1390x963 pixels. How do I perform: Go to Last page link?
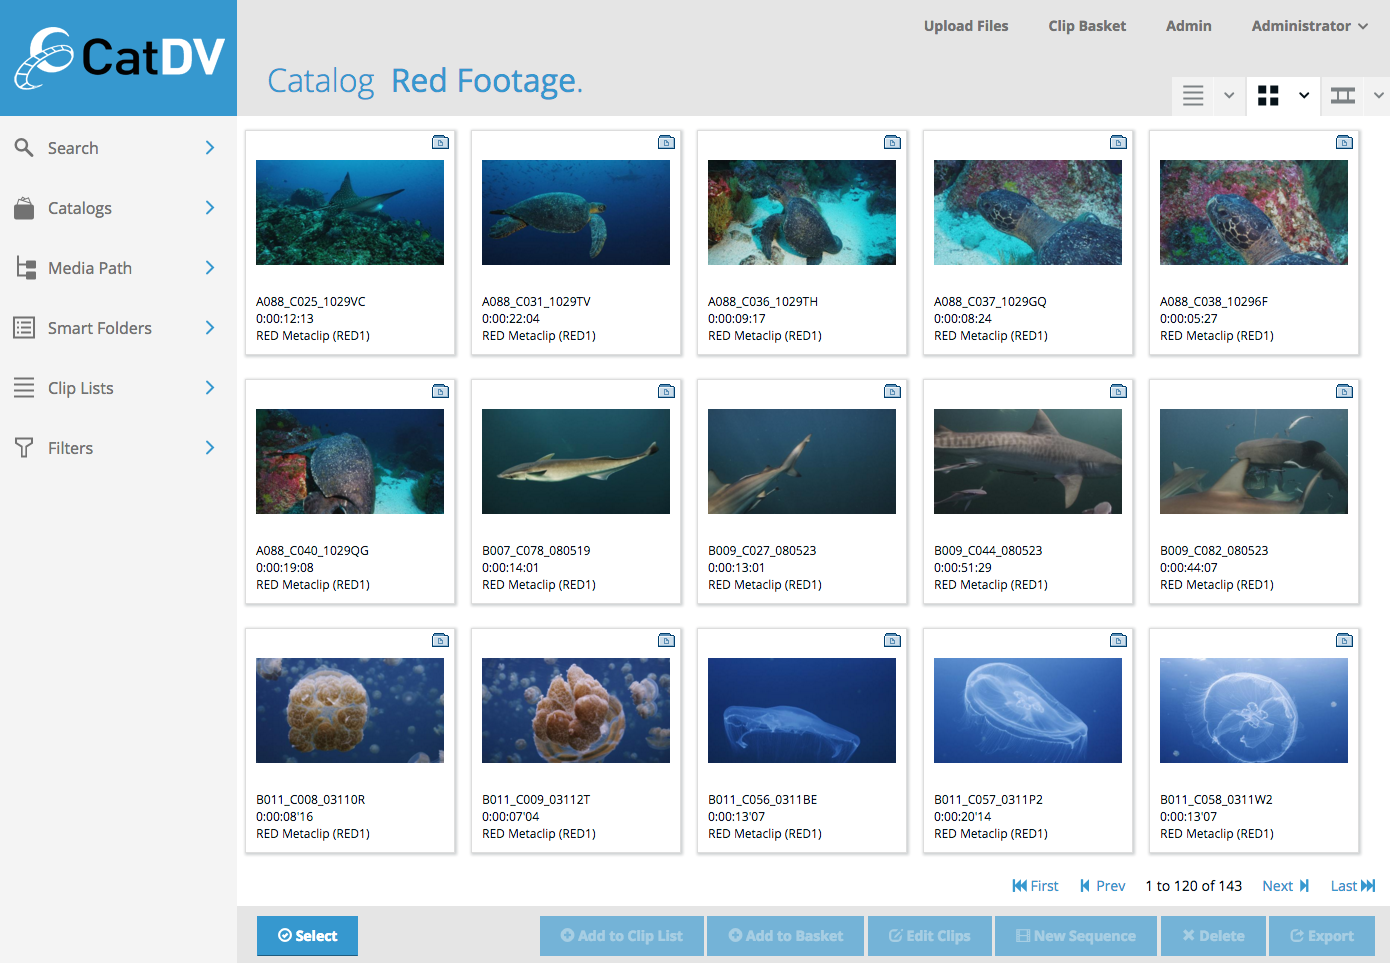pyautogui.click(x=1353, y=886)
